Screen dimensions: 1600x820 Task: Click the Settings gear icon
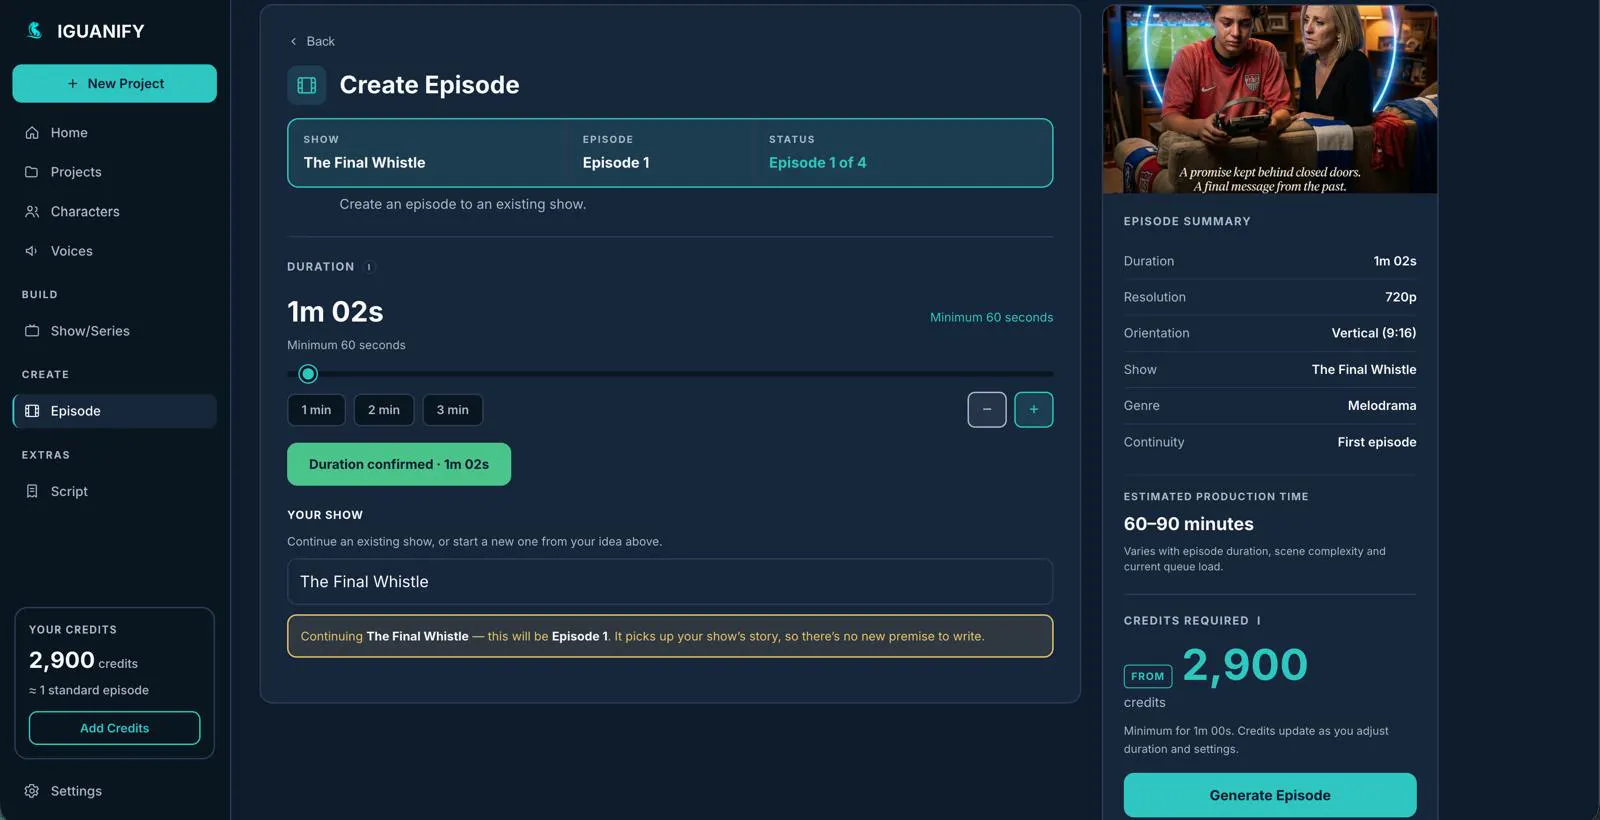pyautogui.click(x=32, y=791)
